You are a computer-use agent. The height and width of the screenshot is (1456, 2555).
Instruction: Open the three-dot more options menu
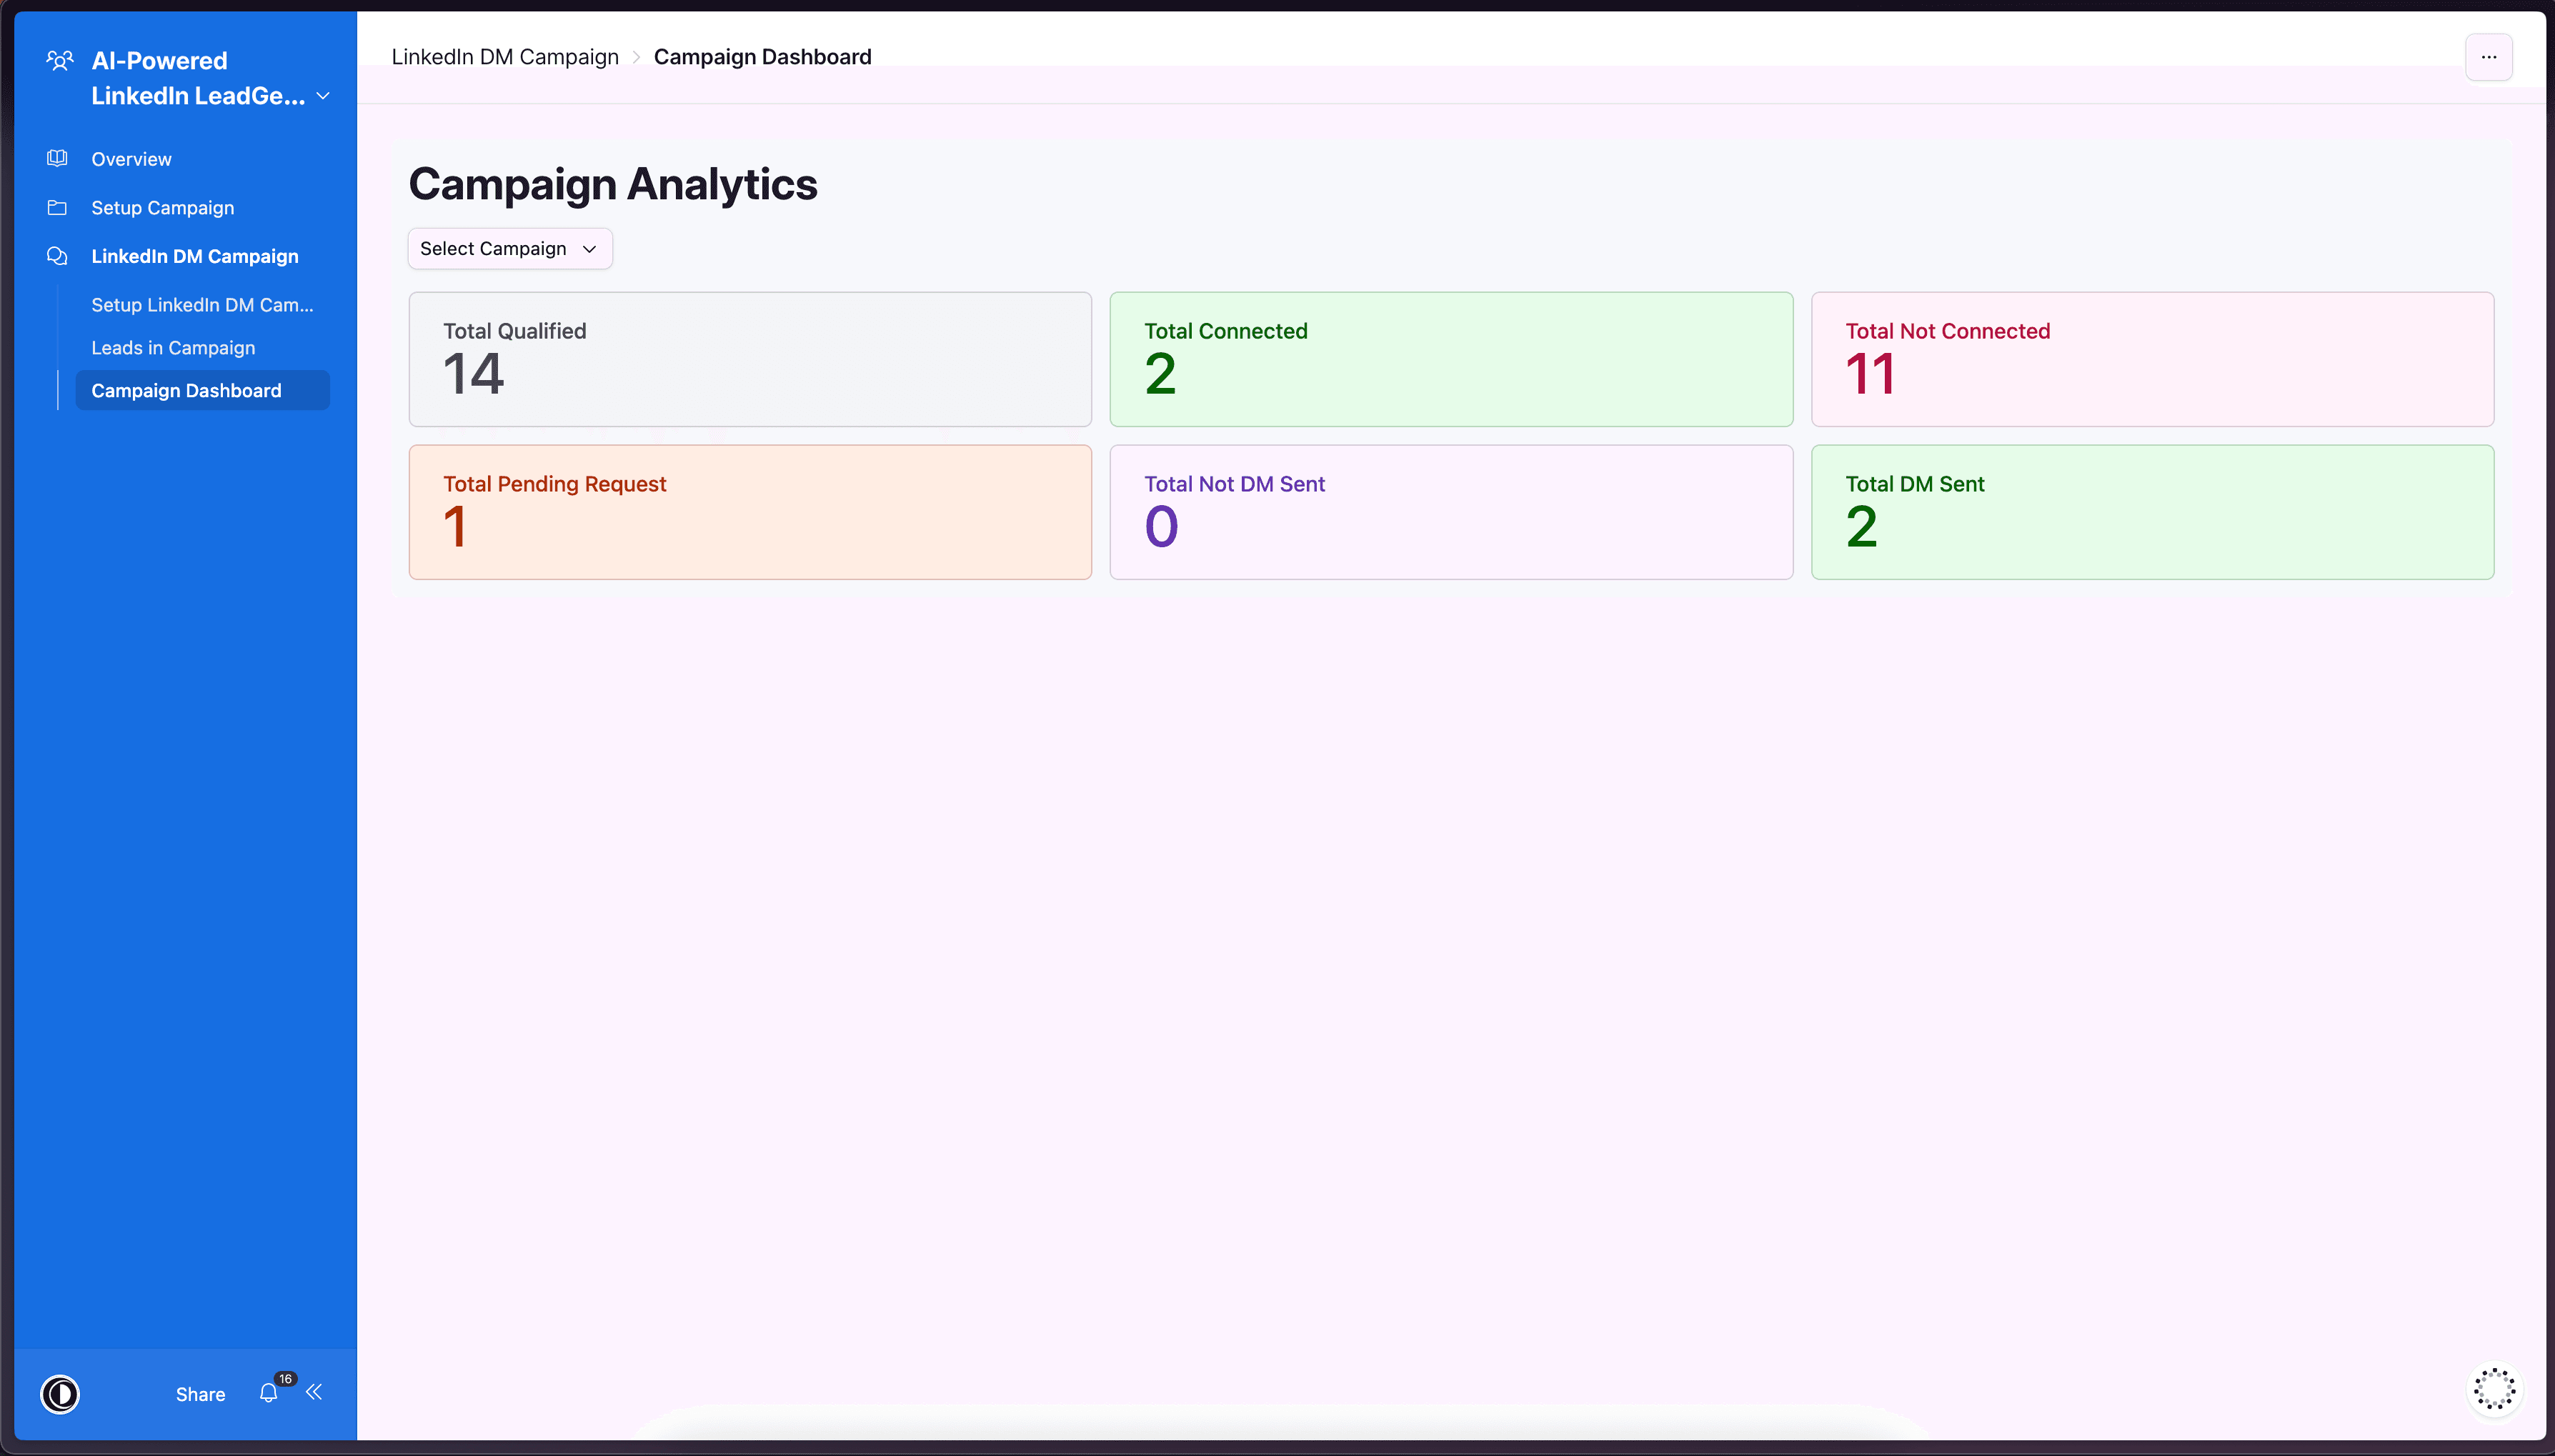[x=2488, y=57]
